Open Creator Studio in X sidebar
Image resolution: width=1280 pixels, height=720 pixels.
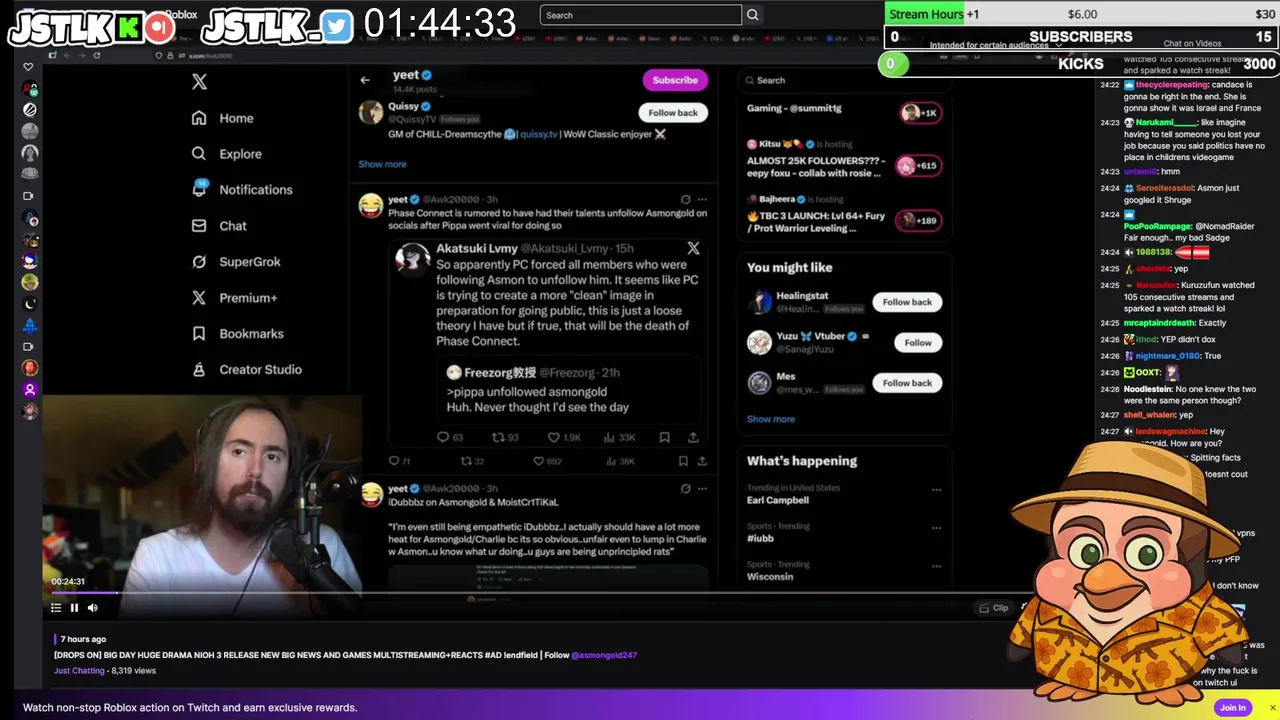click(246, 370)
